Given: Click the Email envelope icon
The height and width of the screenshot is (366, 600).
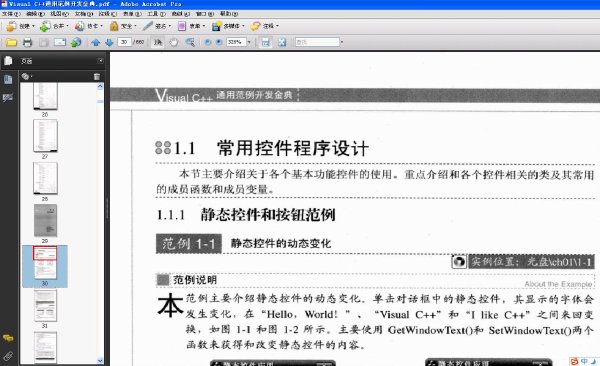Looking at the screenshot, I should [60, 42].
